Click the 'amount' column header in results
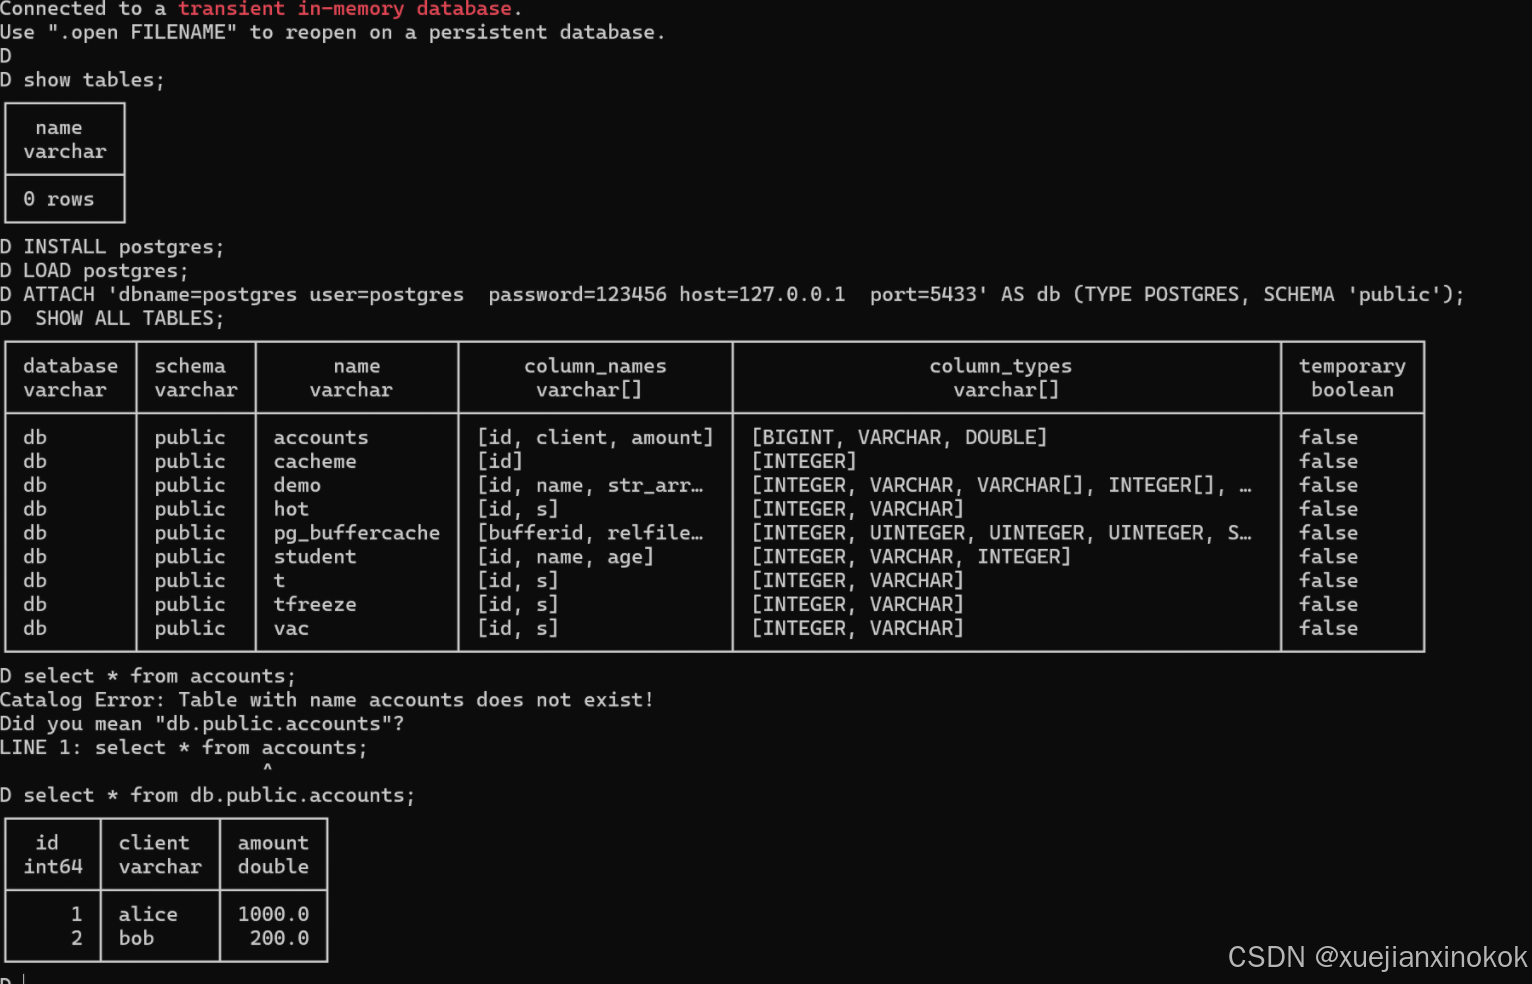Viewport: 1532px width, 984px height. (273, 843)
